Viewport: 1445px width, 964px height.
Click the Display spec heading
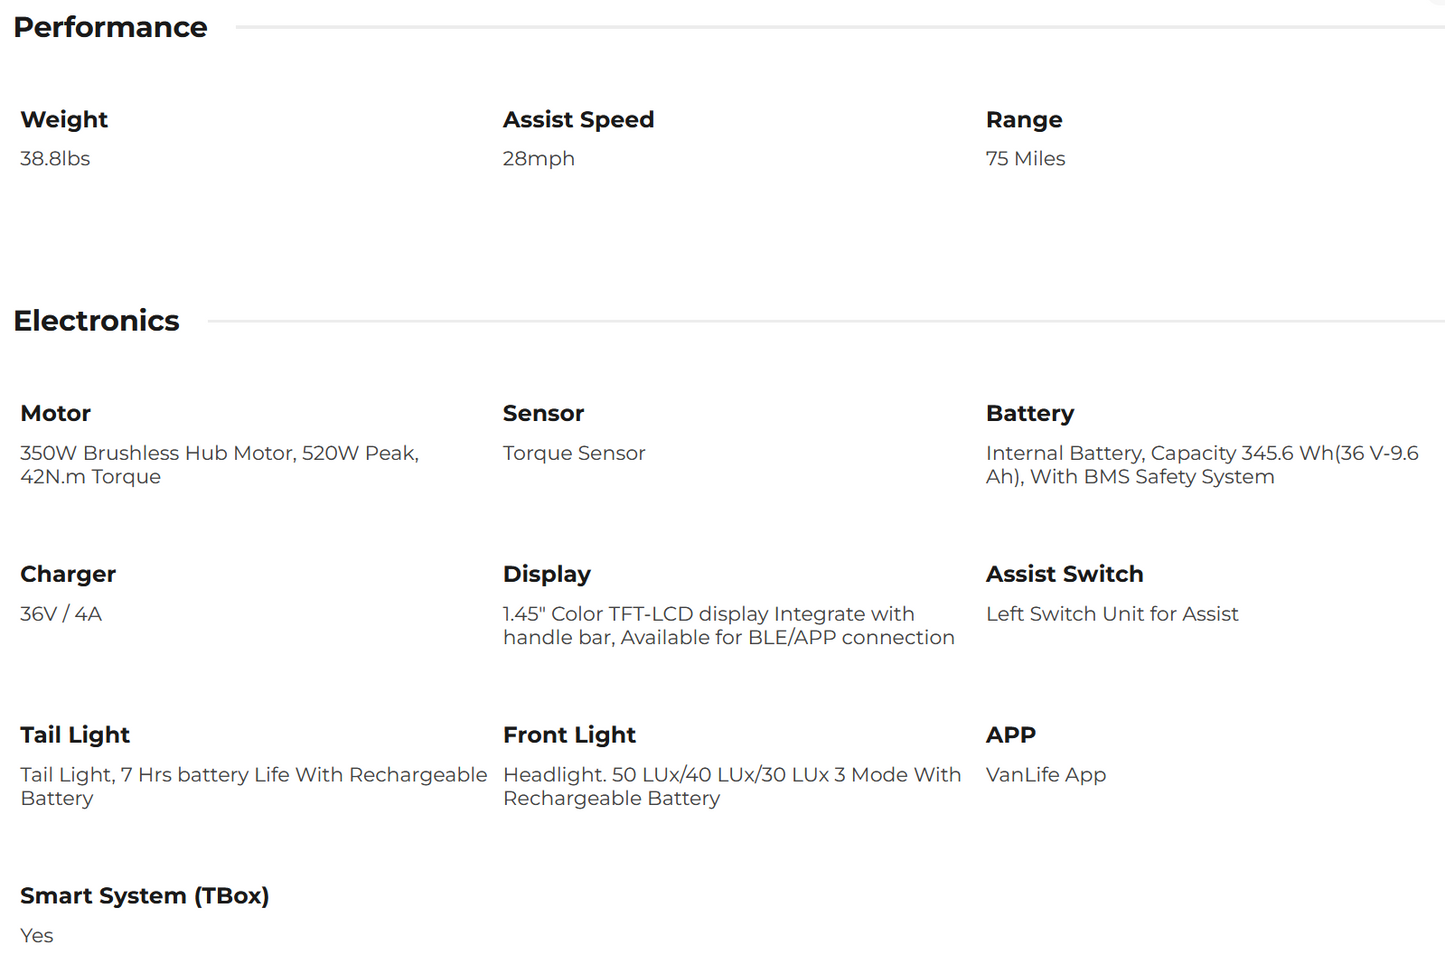point(547,575)
